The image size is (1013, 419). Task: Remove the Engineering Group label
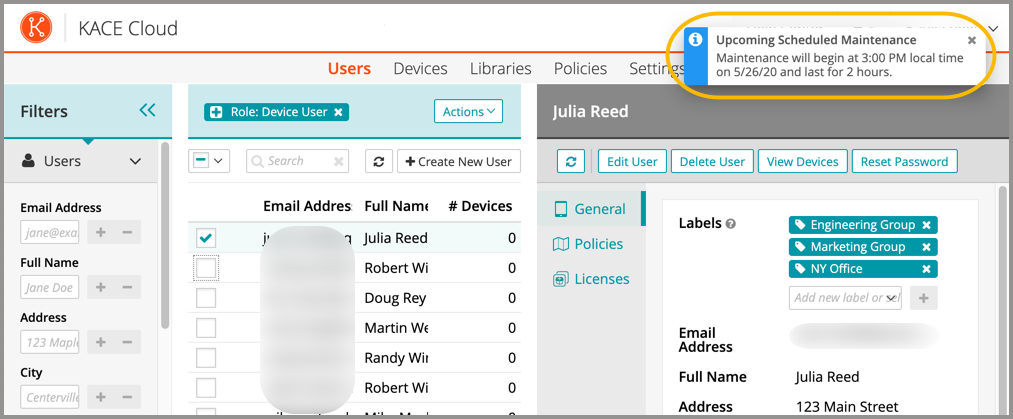(926, 225)
